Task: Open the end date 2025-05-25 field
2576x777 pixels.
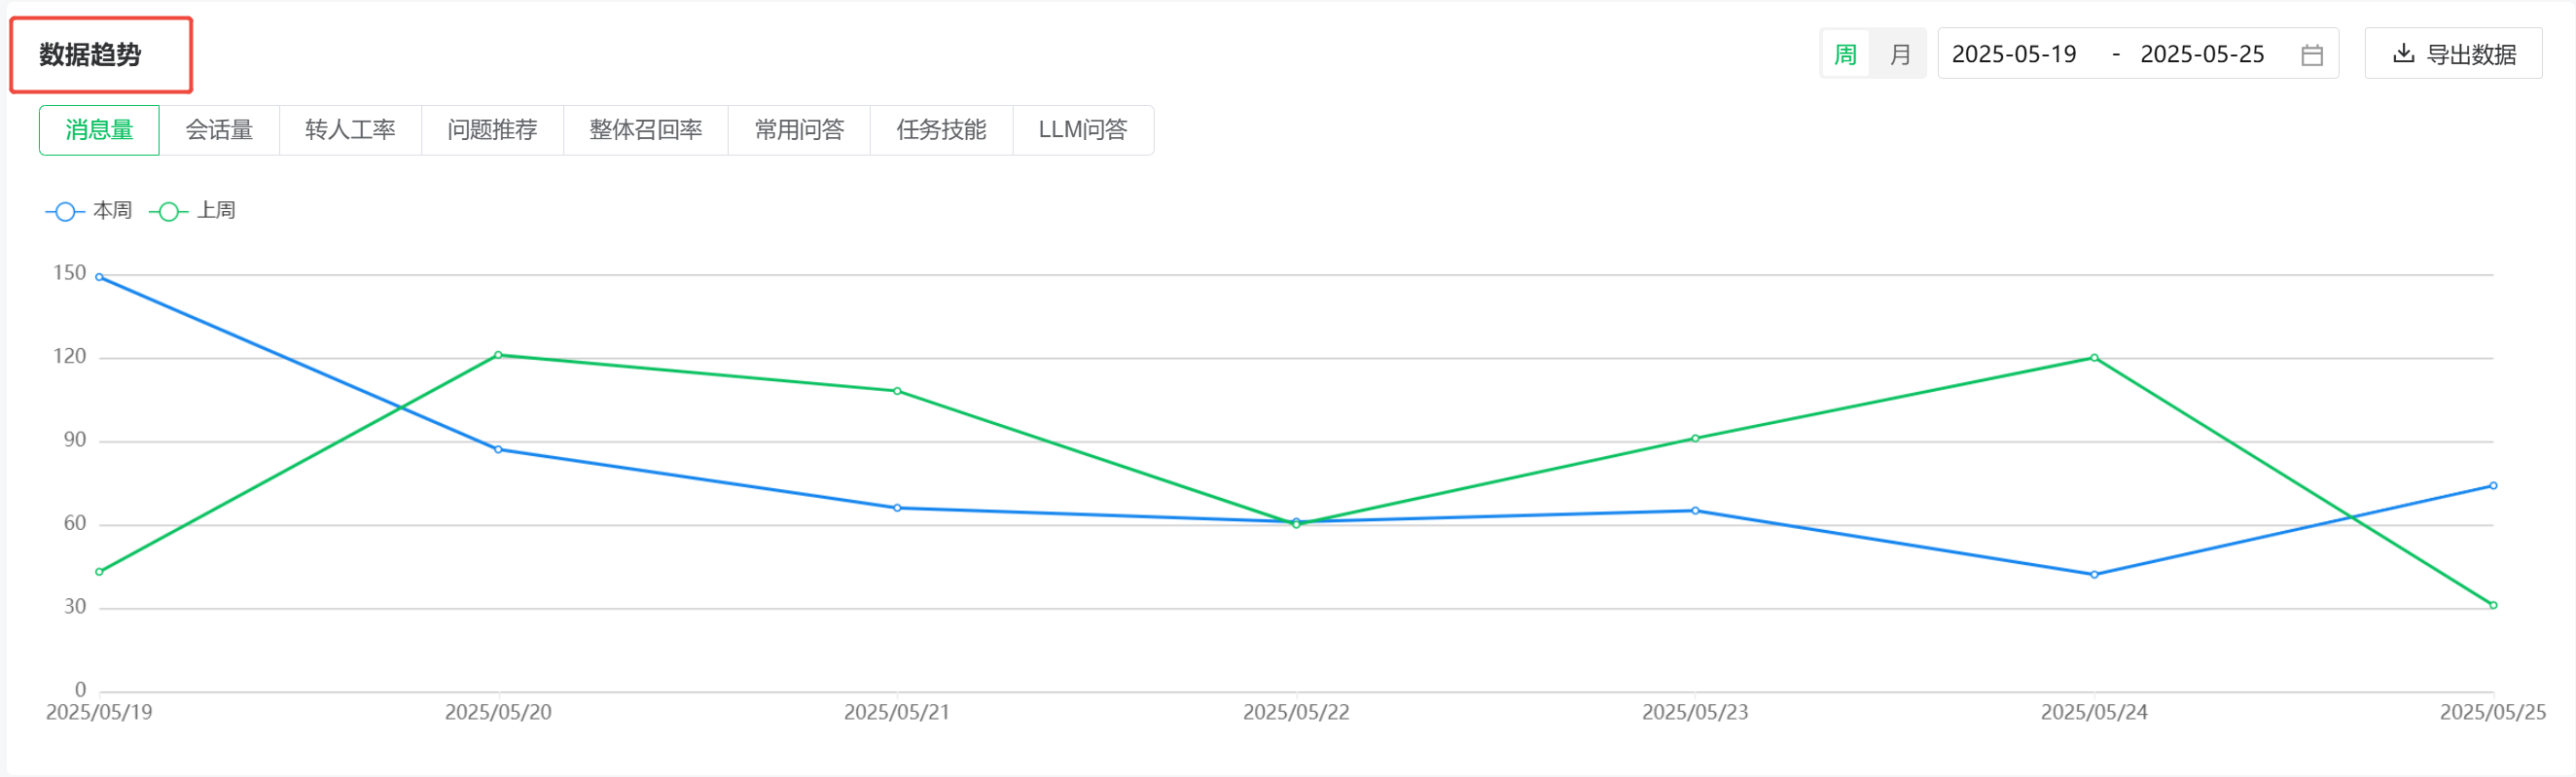Action: [2201, 54]
